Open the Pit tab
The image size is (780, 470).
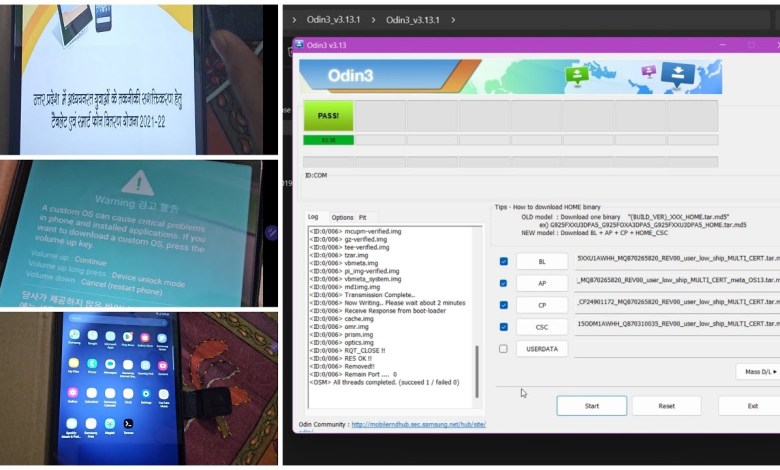tap(363, 217)
